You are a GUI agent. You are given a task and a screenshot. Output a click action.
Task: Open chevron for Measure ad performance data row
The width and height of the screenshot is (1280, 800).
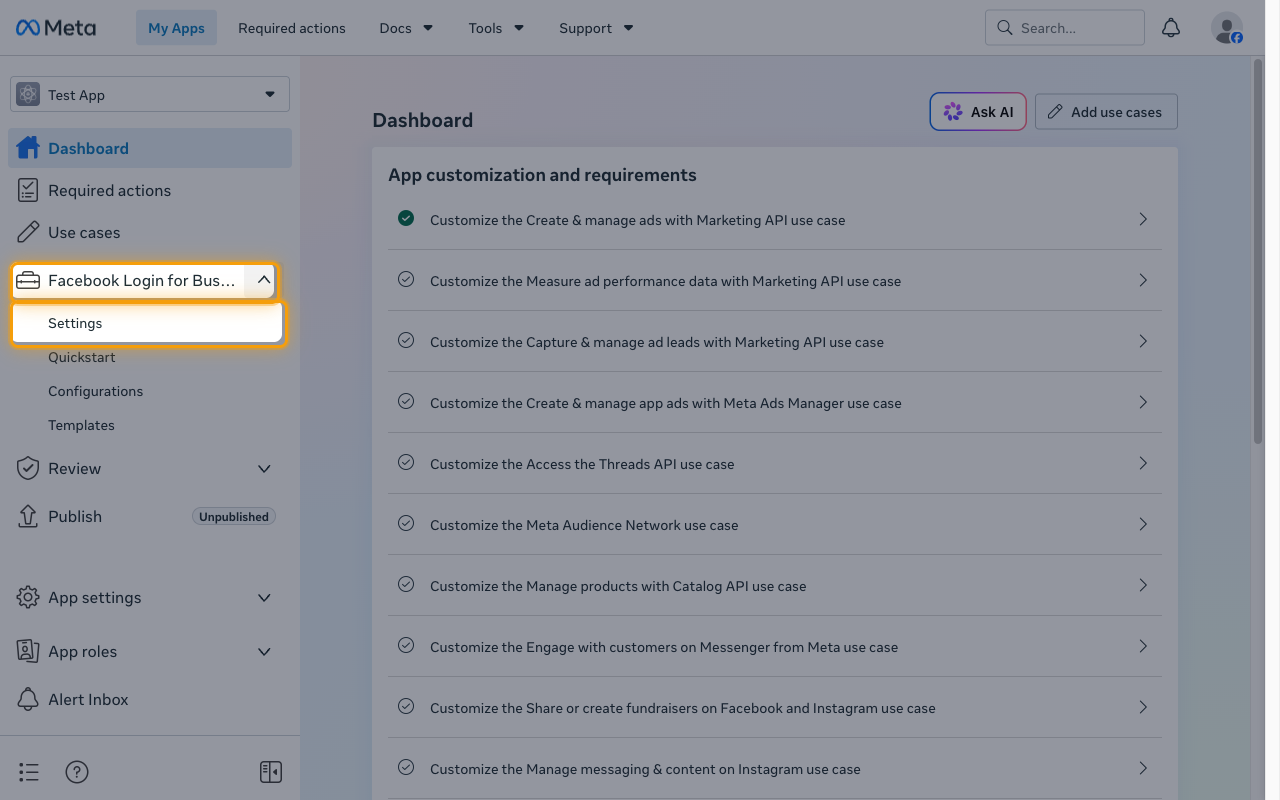(x=1143, y=281)
